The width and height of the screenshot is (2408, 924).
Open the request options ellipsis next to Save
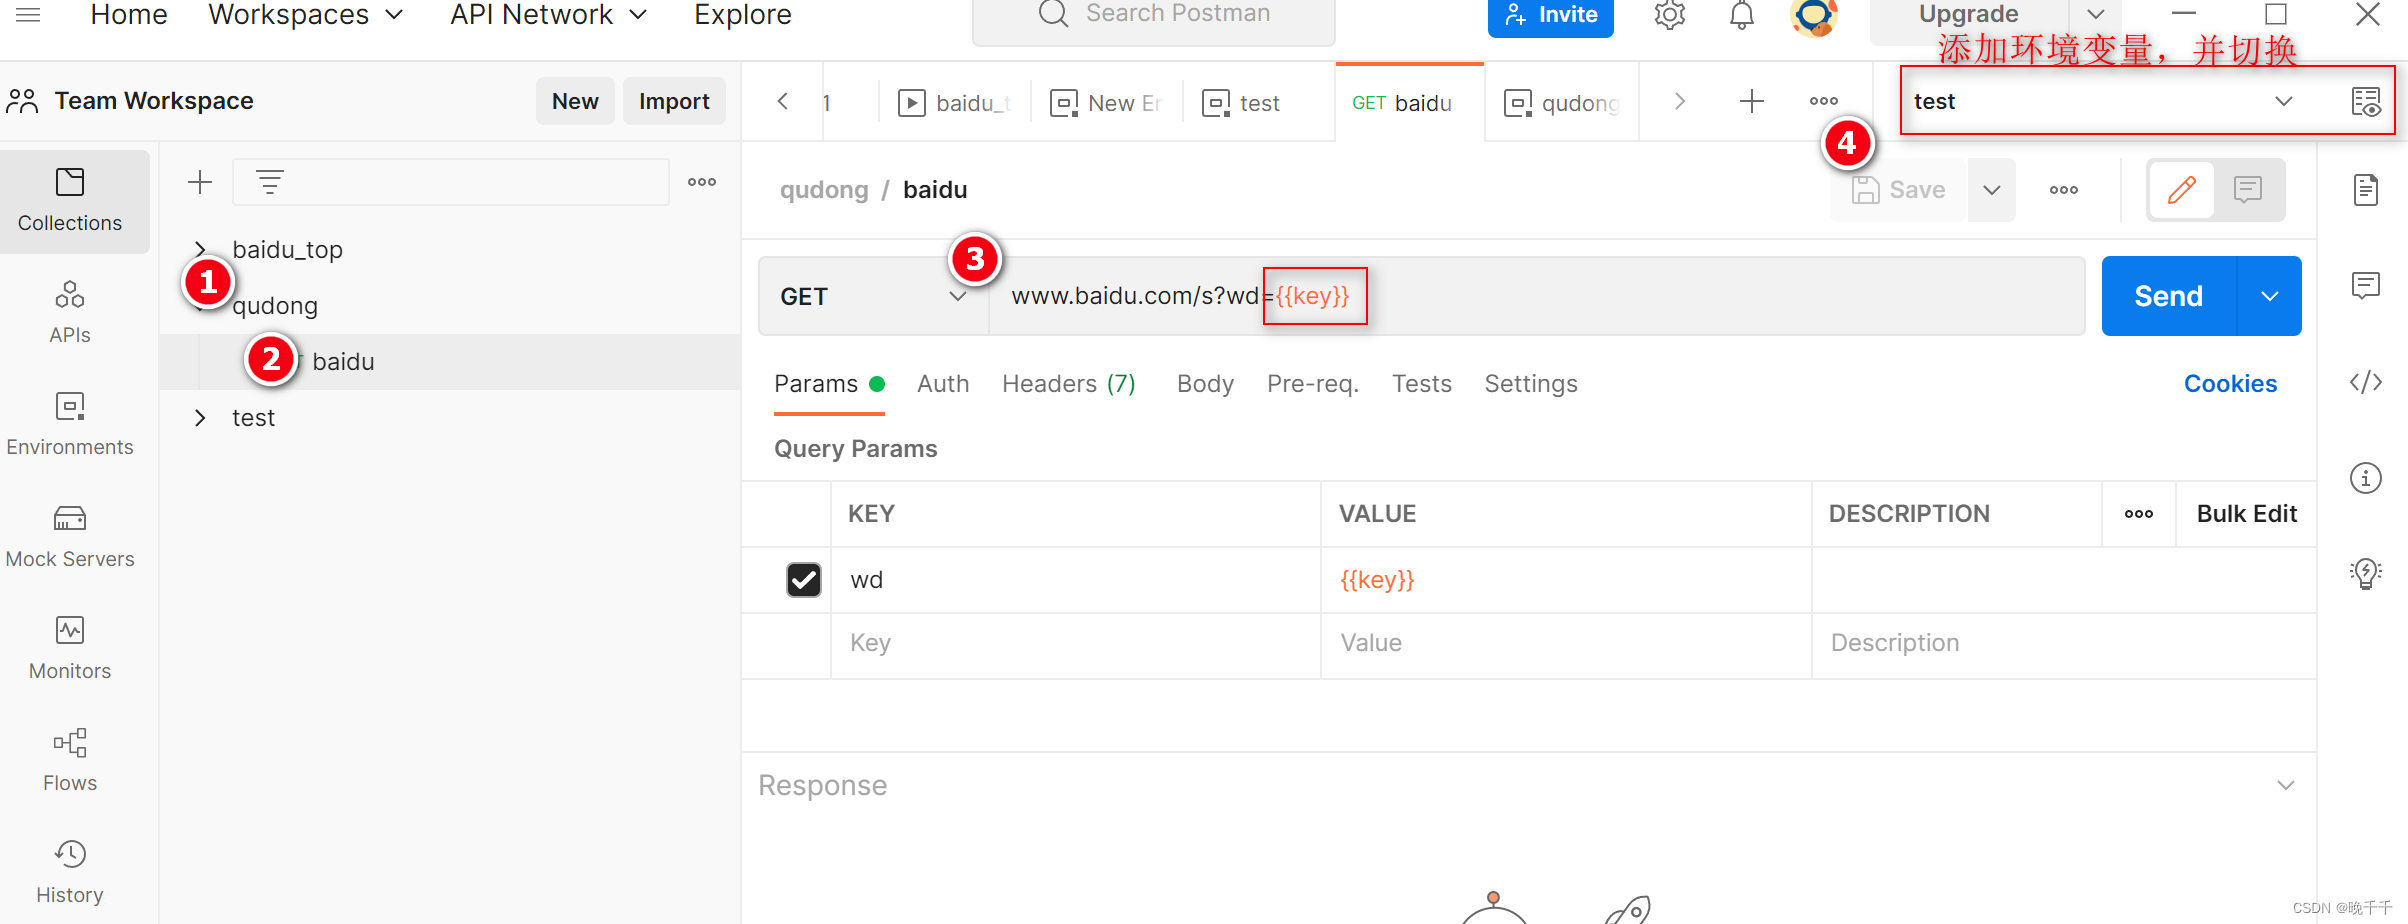click(x=2064, y=190)
